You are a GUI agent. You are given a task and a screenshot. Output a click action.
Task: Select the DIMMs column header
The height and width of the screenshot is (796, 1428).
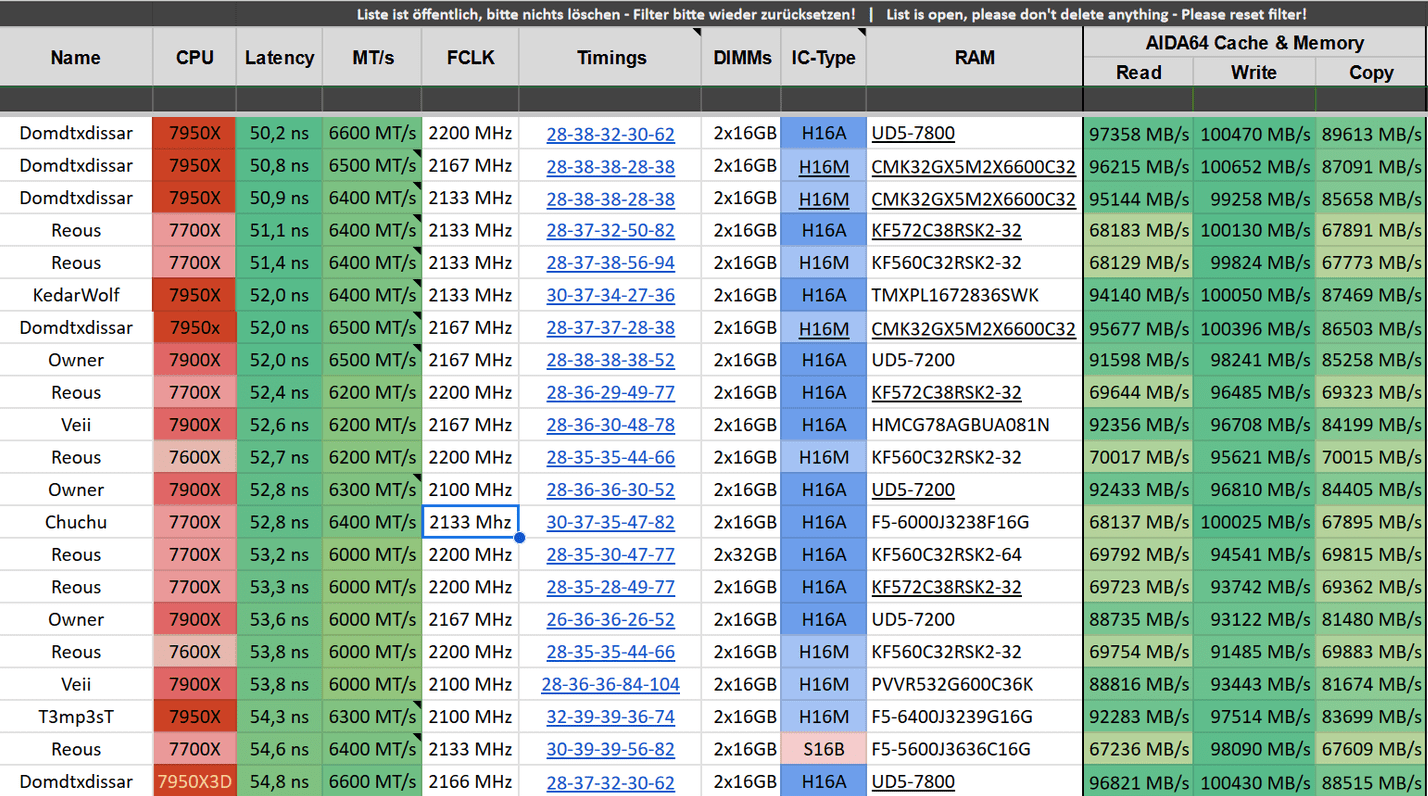point(742,57)
